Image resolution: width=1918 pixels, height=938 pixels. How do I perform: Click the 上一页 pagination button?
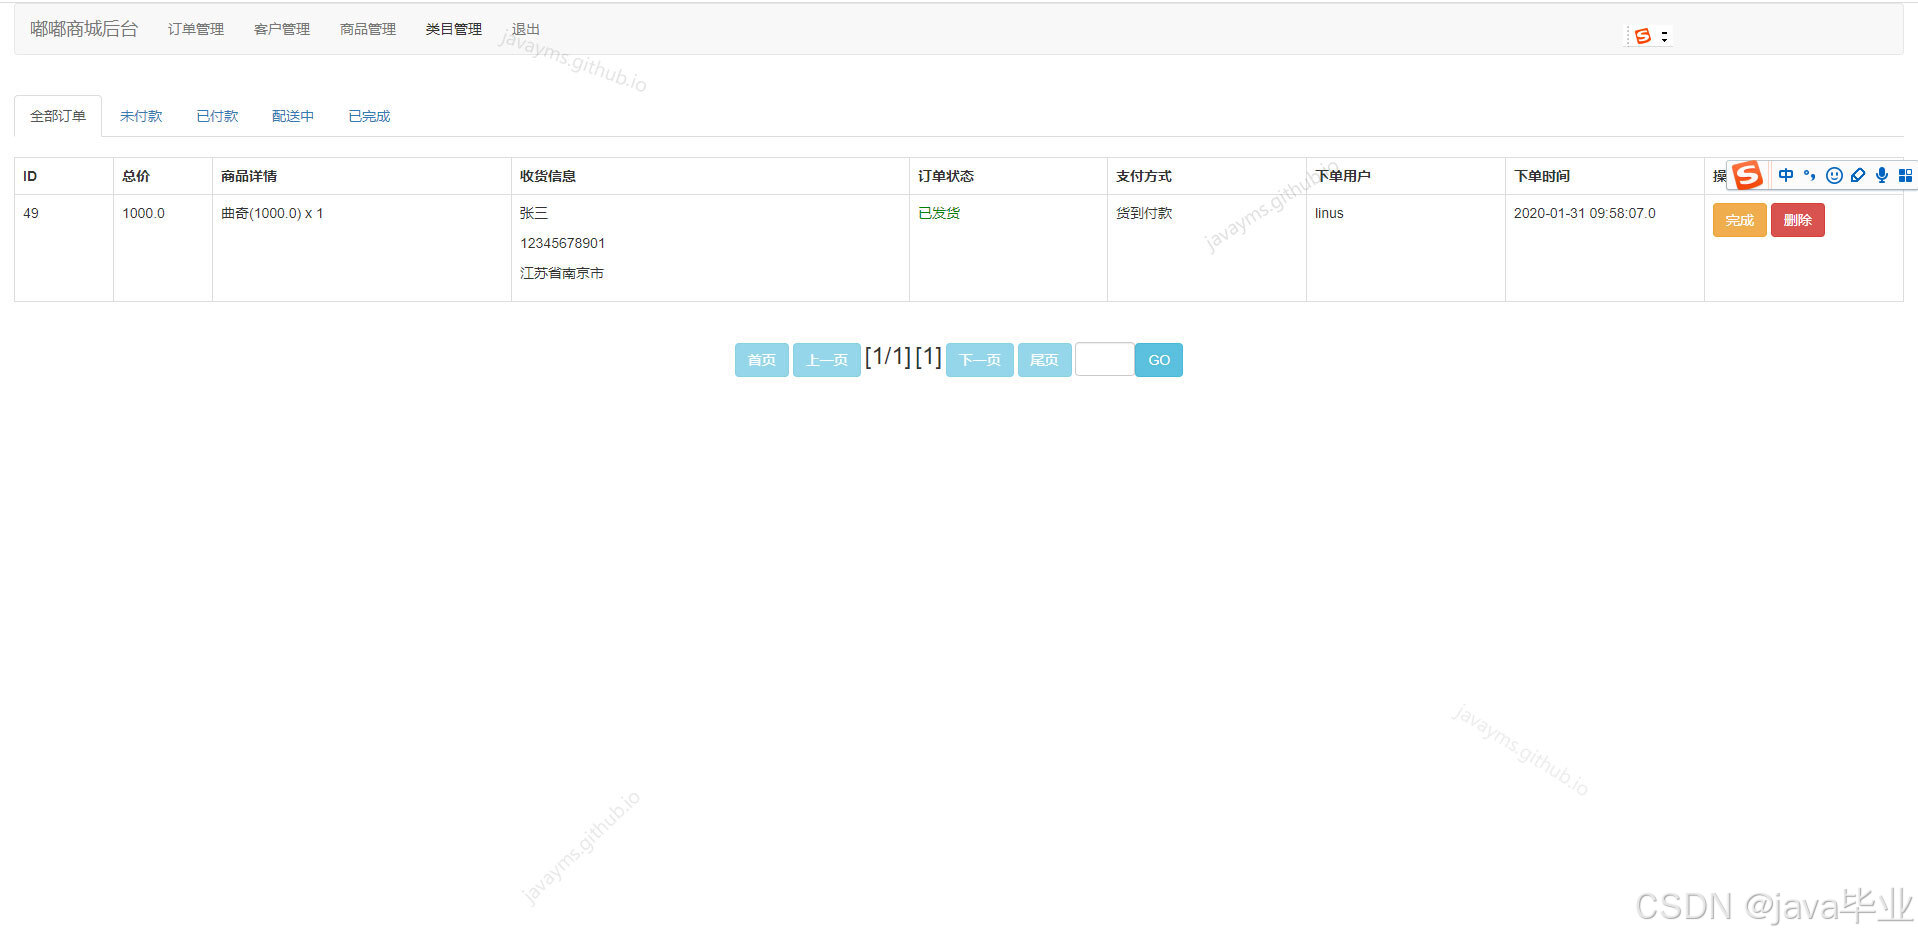click(x=827, y=360)
